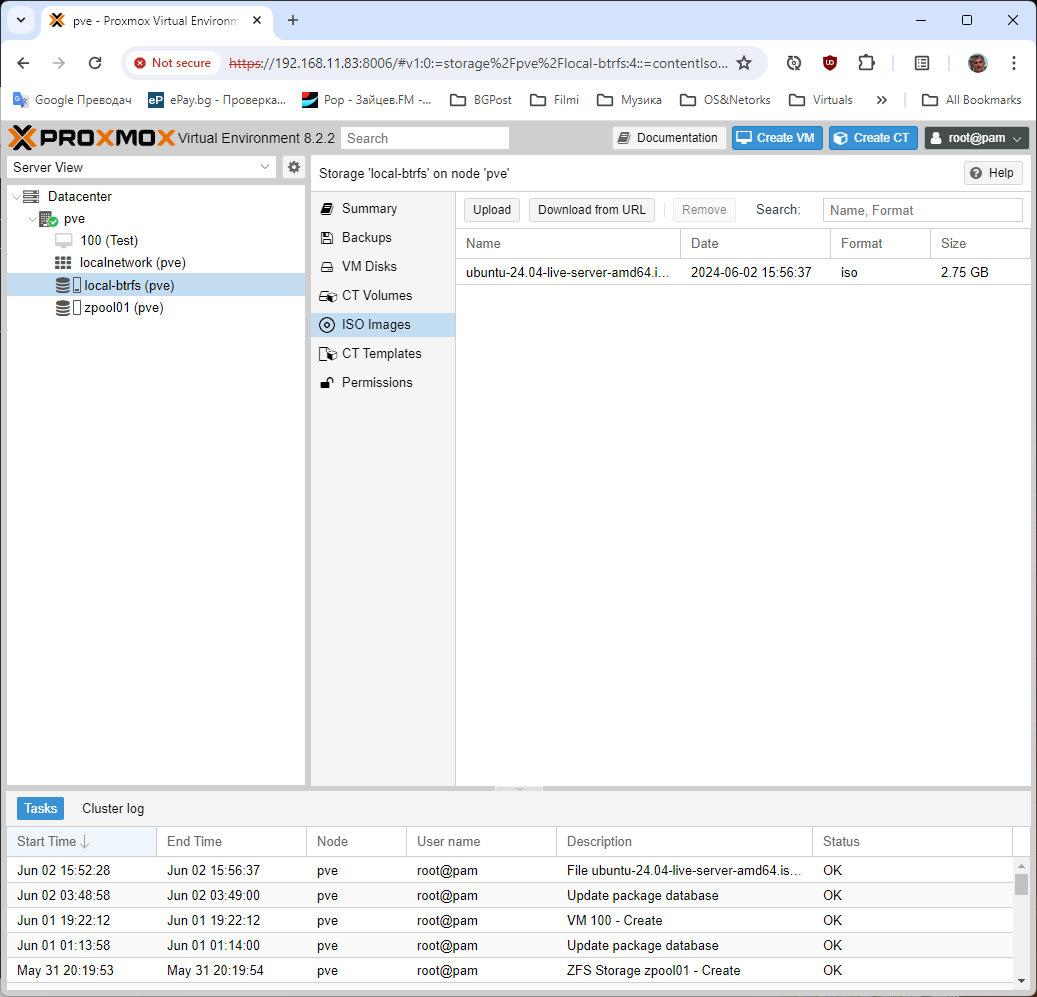Click the CT Volumes icon
Viewport: 1037px width, 997px height.
point(327,296)
